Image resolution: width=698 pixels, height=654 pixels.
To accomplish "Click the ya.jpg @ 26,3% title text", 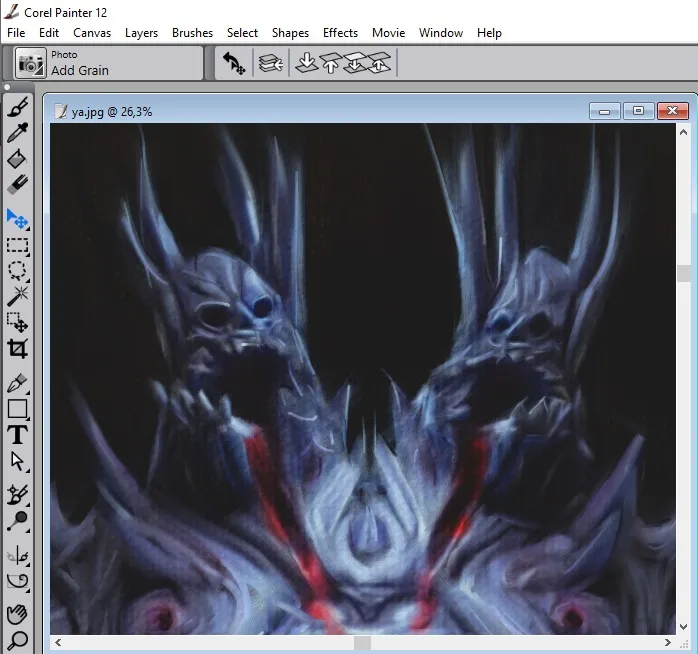I will click(x=112, y=112).
